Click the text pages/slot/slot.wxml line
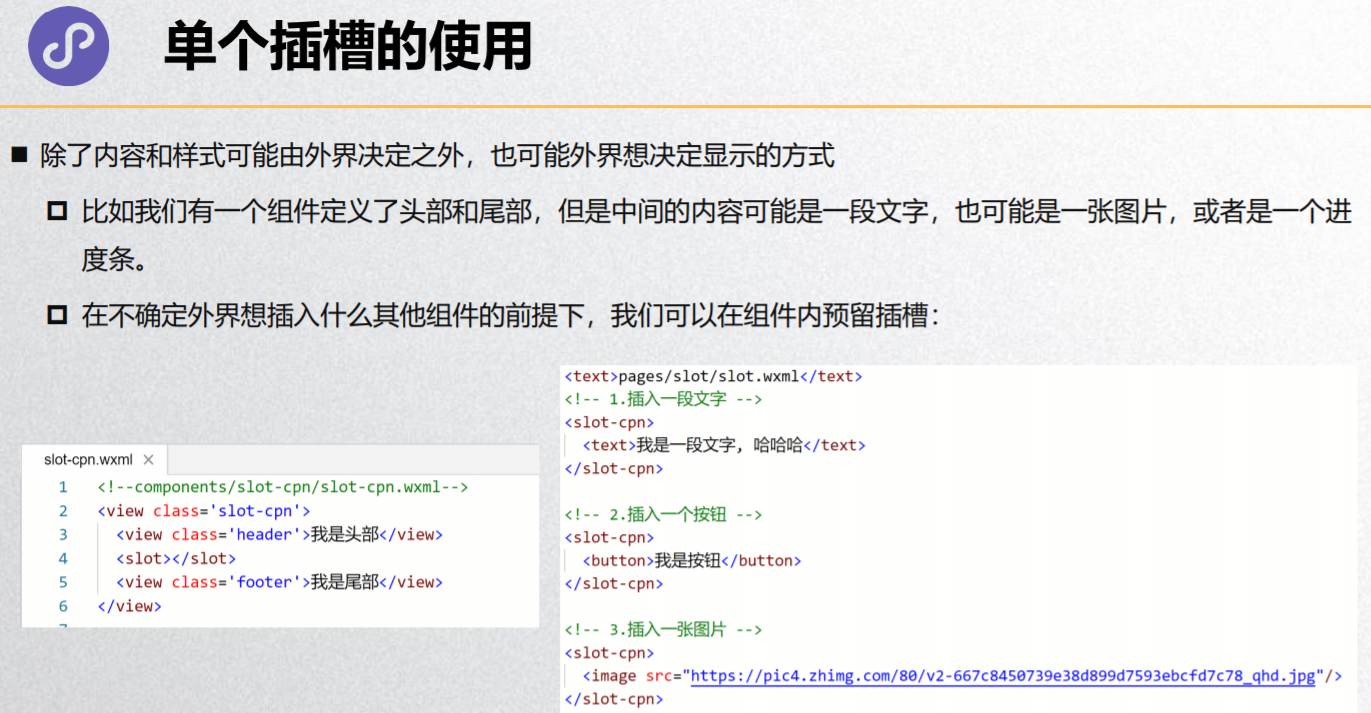 tap(713, 377)
